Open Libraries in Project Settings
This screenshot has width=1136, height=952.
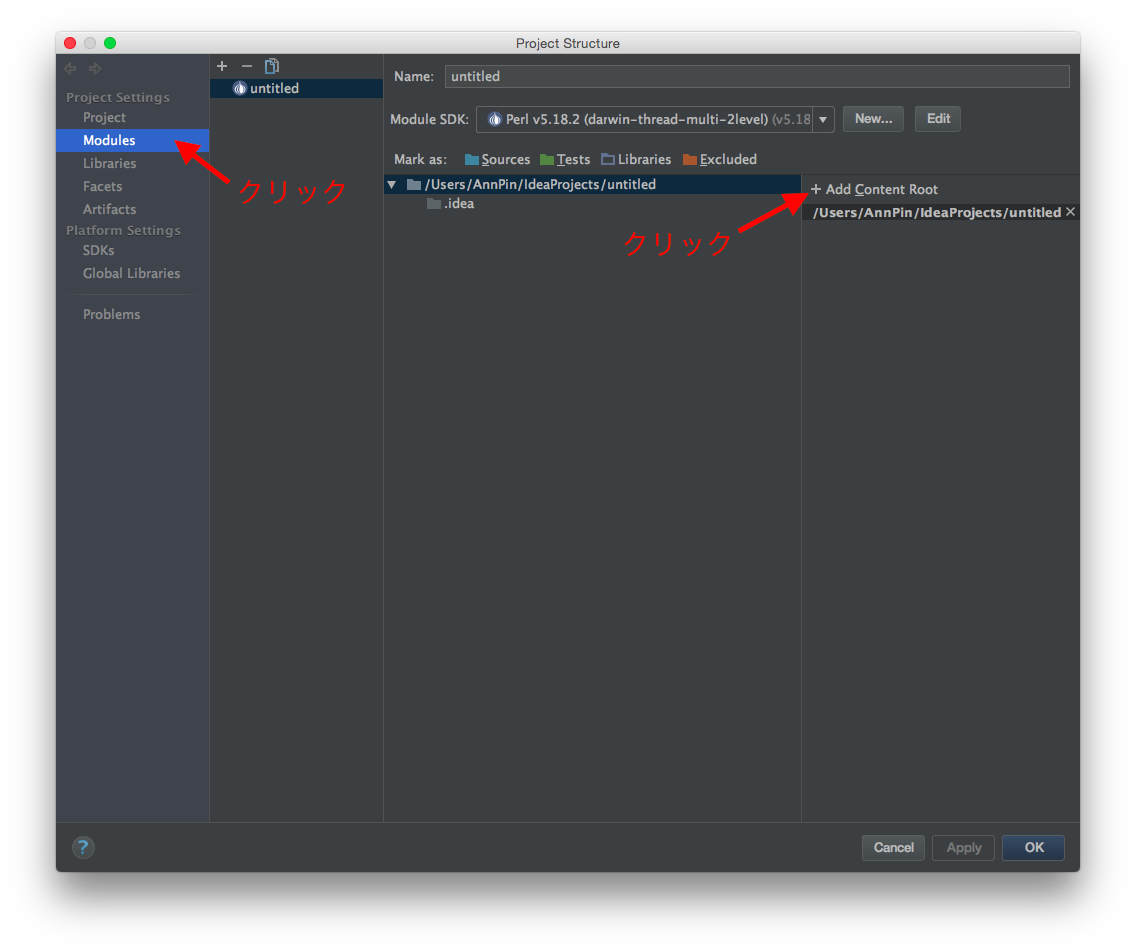[109, 164]
